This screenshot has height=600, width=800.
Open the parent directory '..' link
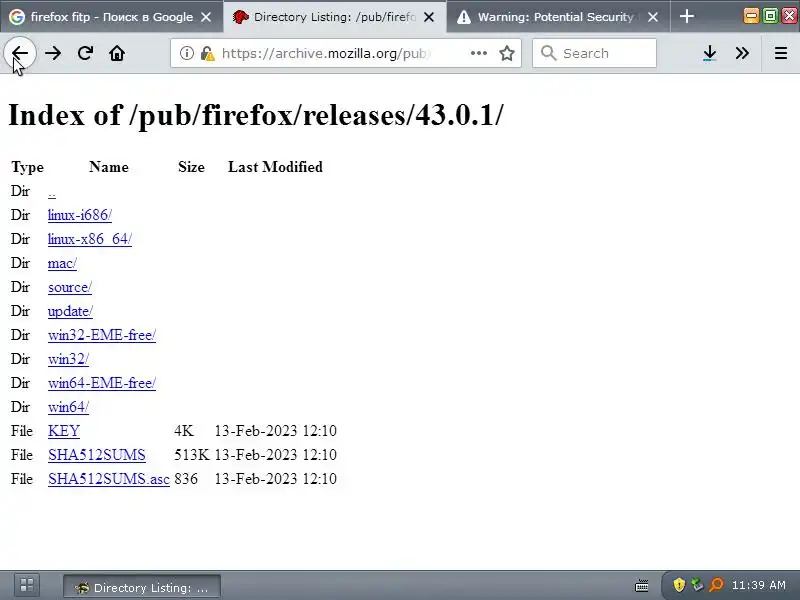tap(52, 192)
